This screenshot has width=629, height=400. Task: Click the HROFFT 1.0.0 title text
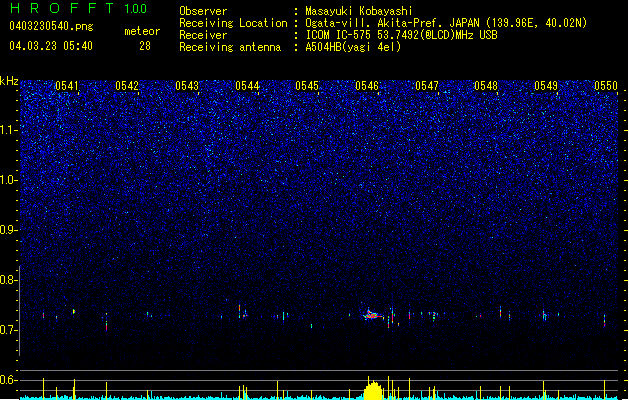tap(78, 8)
